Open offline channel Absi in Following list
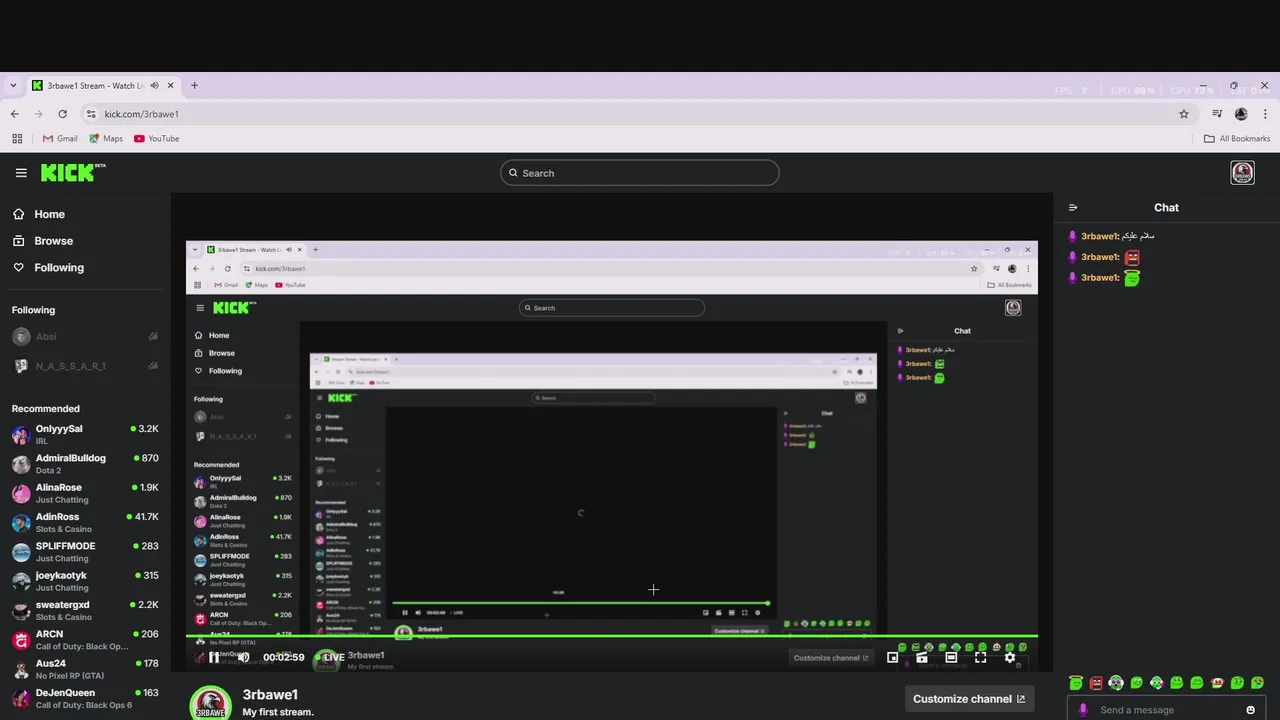1280x720 pixels. coord(85,337)
